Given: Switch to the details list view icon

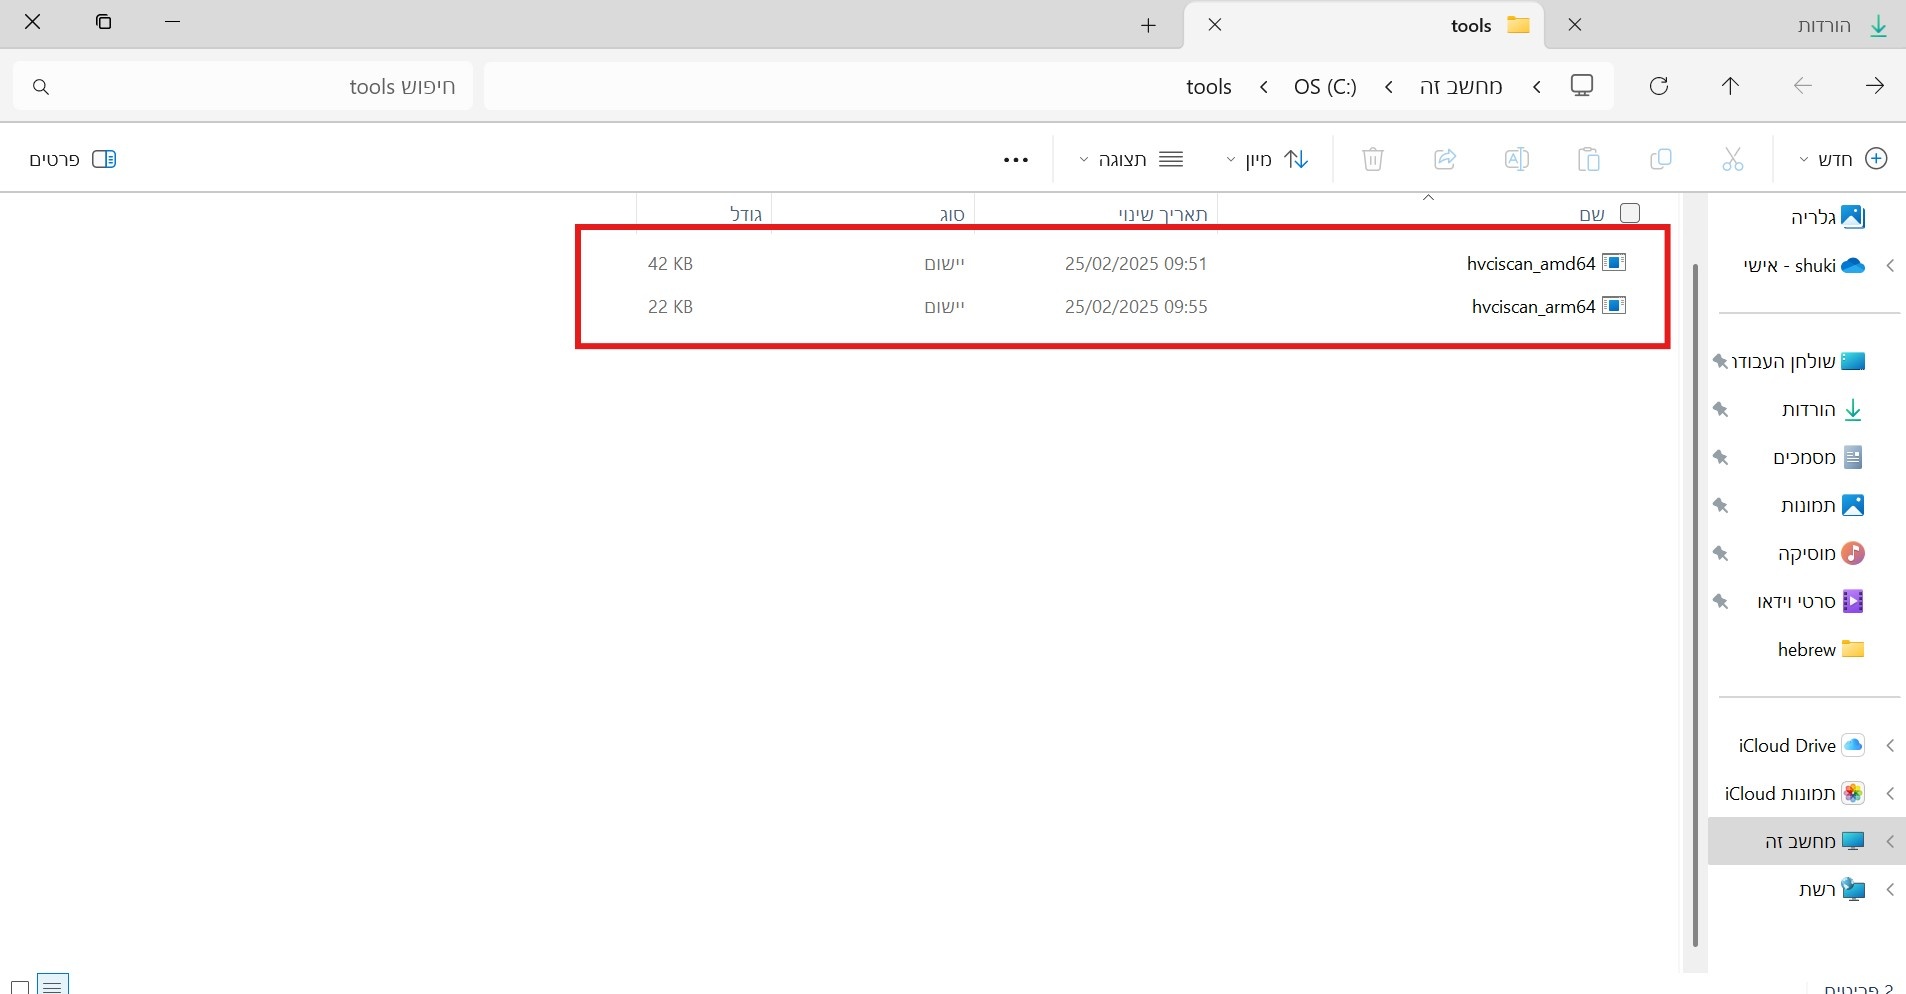Looking at the screenshot, I should click(53, 986).
